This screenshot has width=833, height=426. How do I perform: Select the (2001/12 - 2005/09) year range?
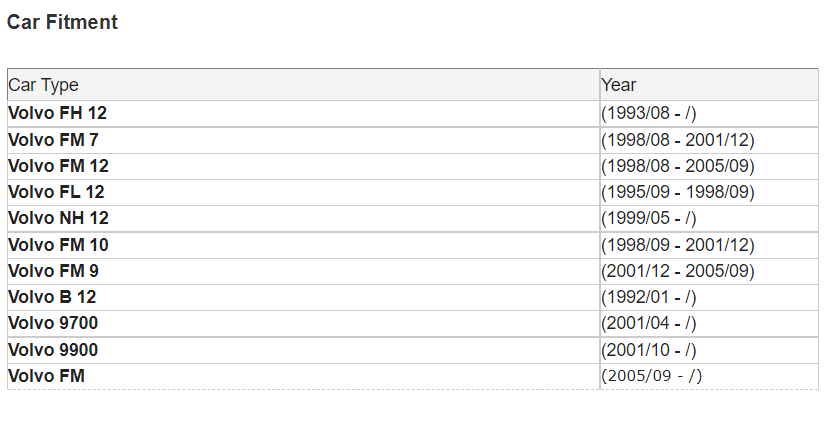click(677, 271)
